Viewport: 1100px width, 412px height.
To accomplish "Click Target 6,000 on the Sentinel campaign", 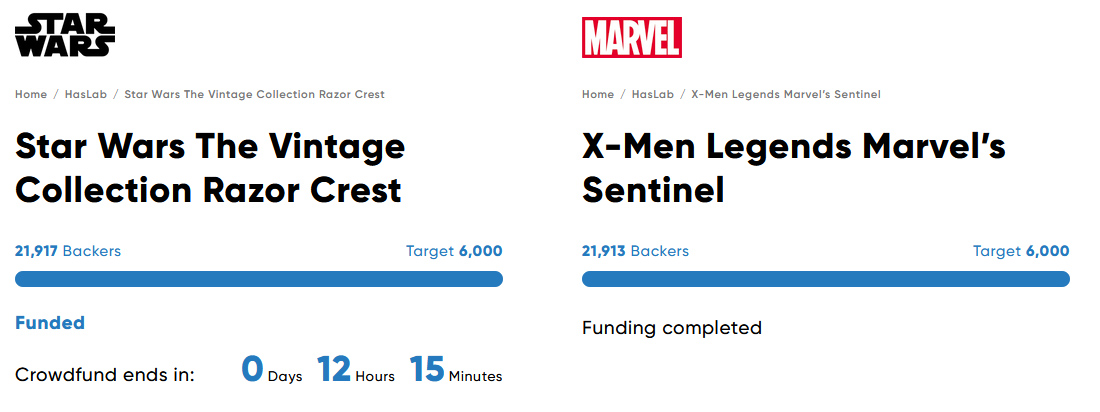I will [x=1021, y=251].
